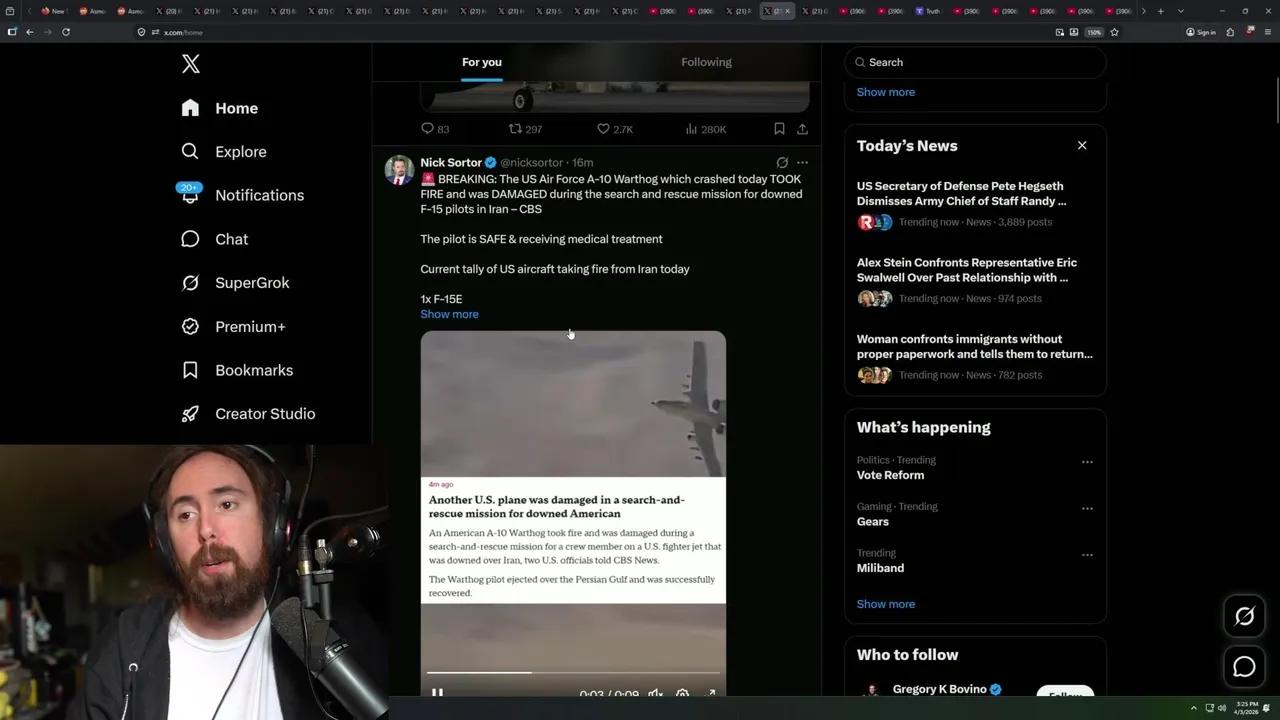The image size is (1280, 720).
Task: Switch to the Following tab
Action: [x=706, y=62]
